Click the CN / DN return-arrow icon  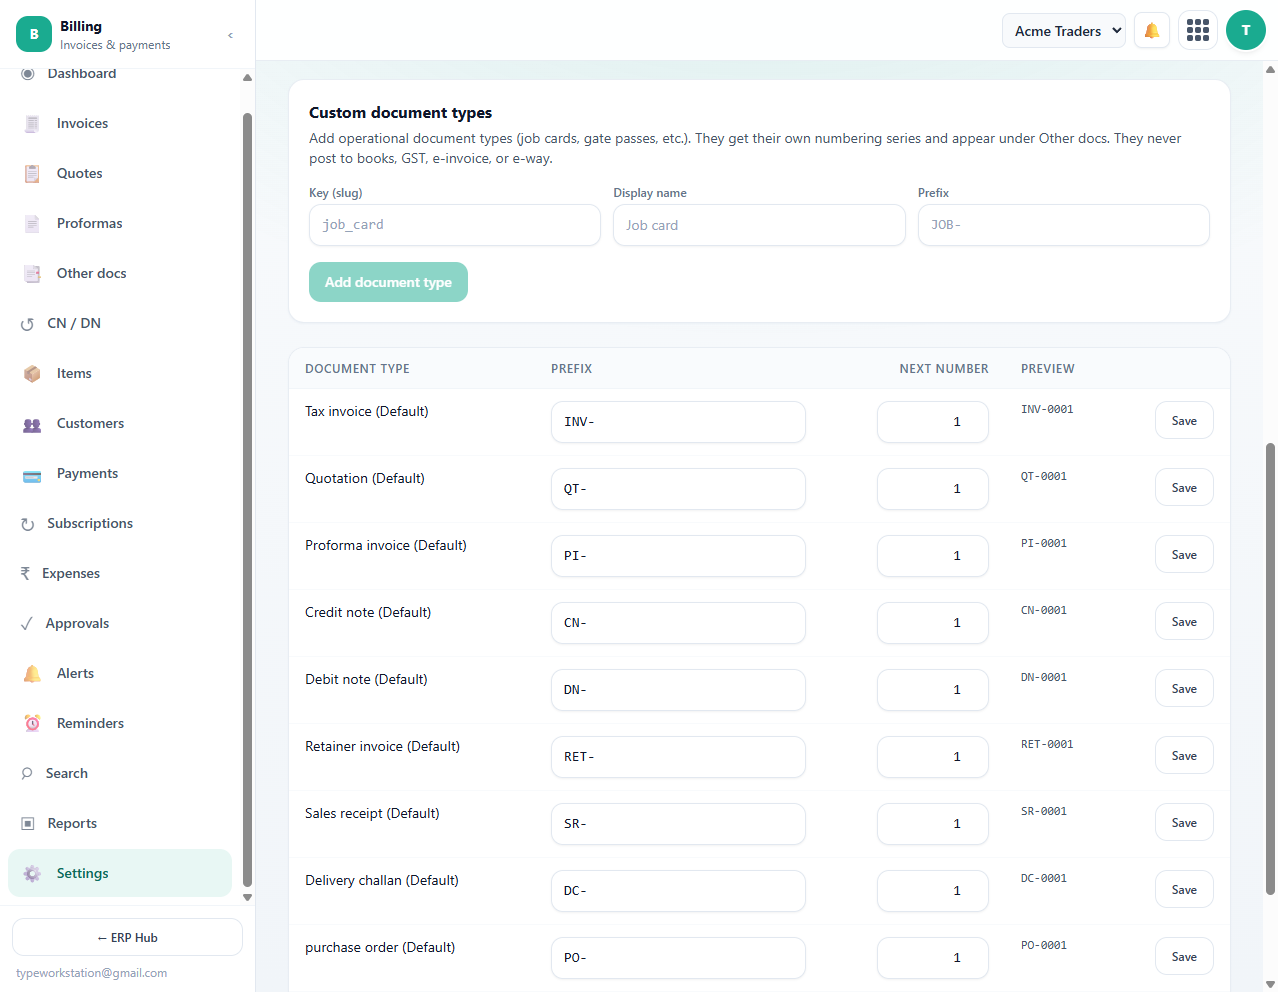[27, 324]
